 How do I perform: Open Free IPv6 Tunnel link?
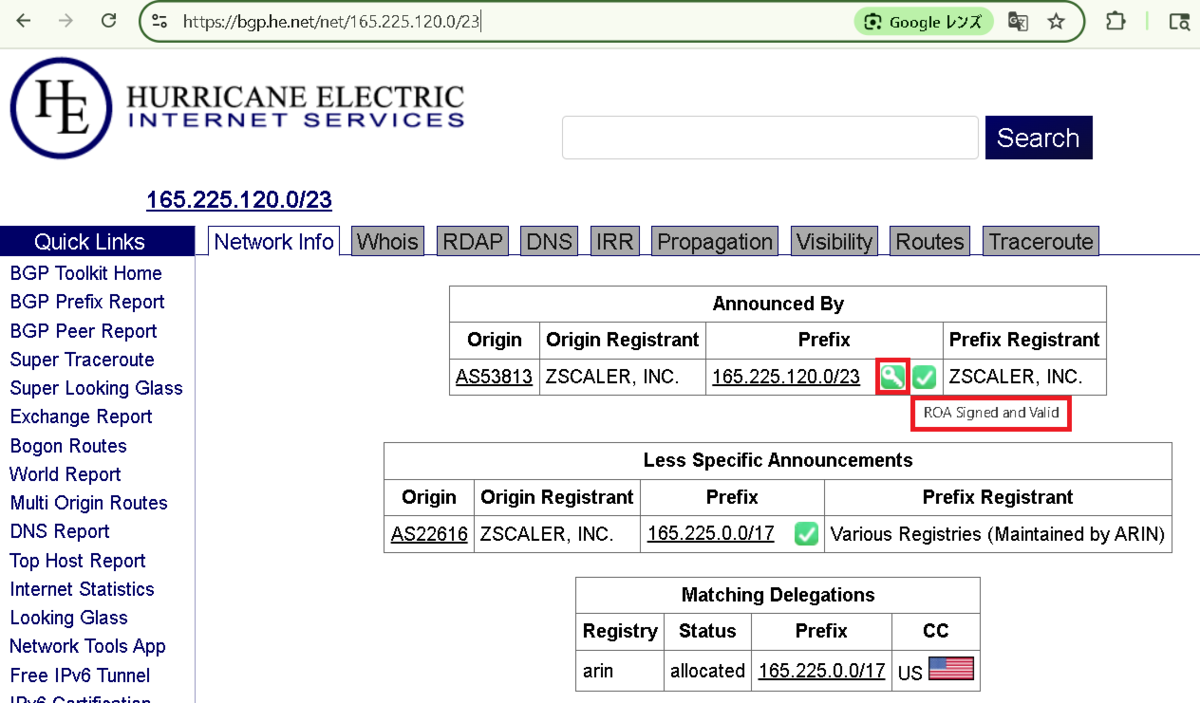tap(80, 675)
